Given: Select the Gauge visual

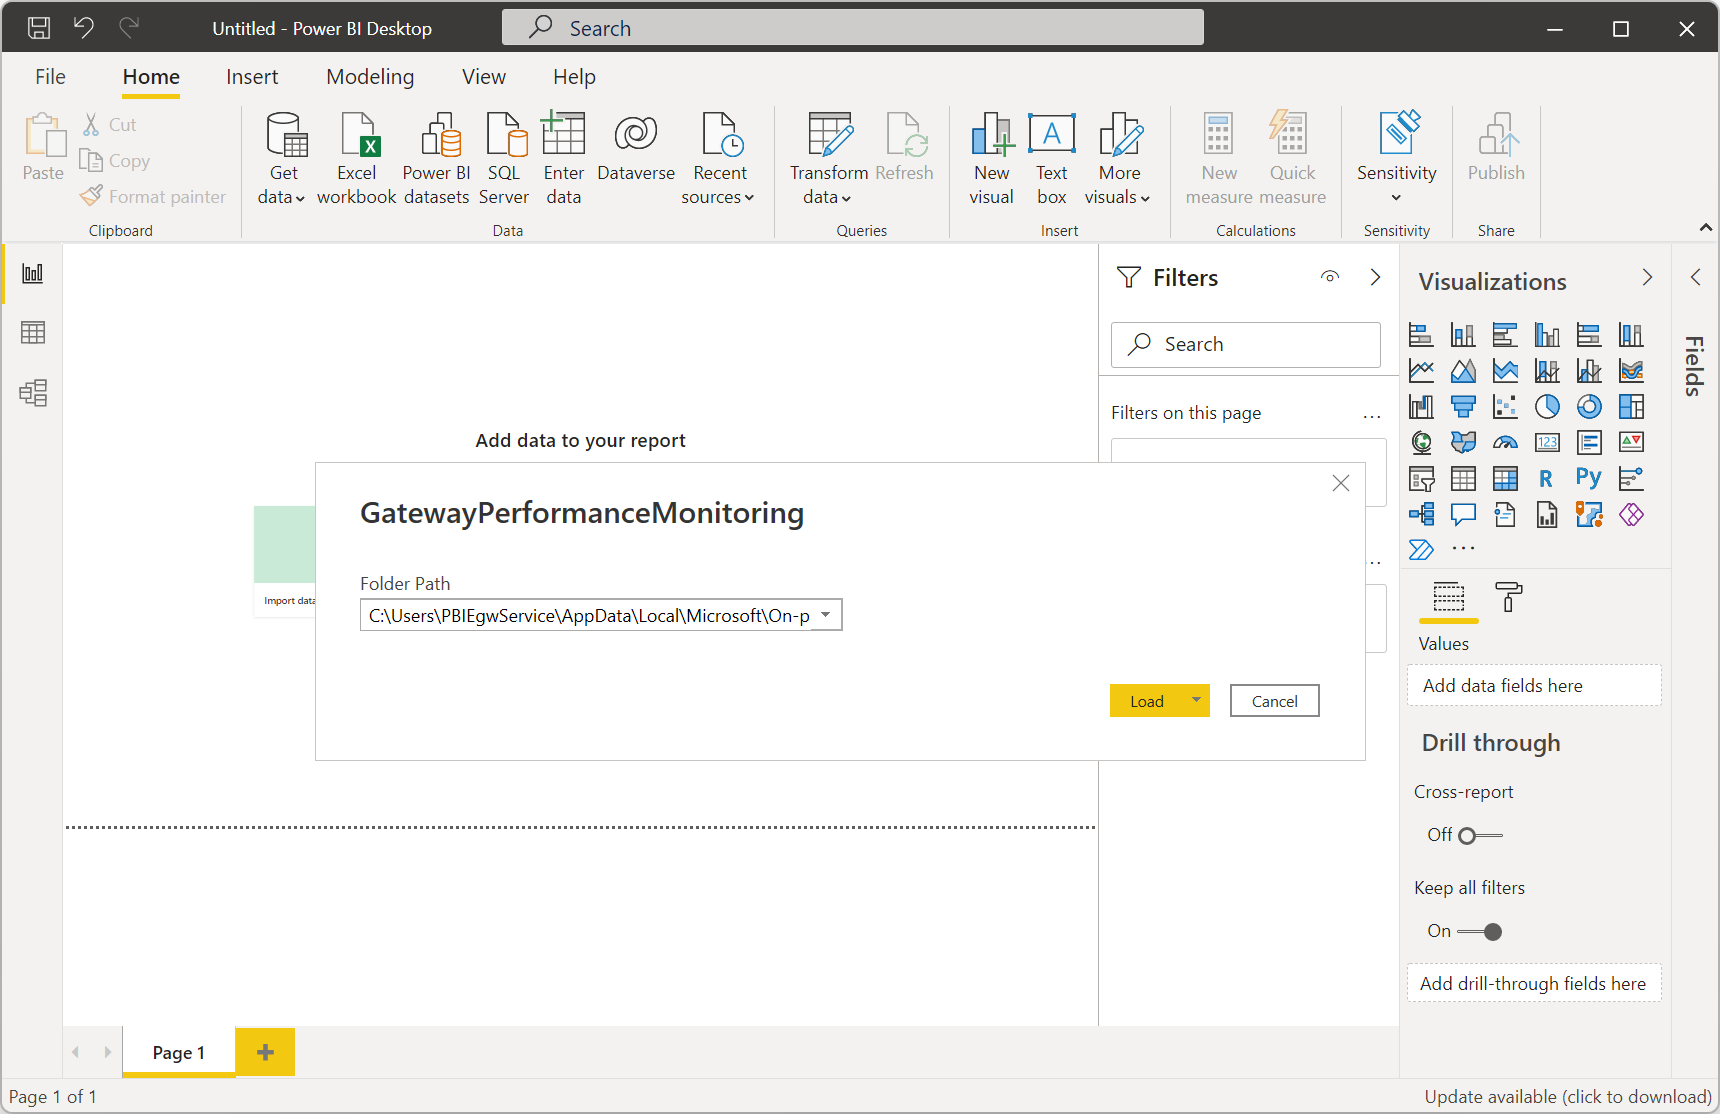Looking at the screenshot, I should (x=1505, y=442).
